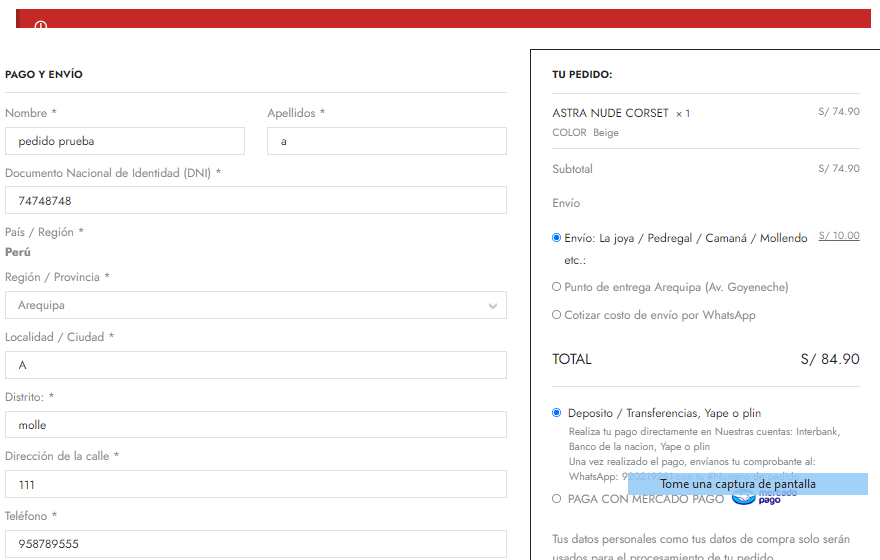Click the Mercado Pago logo

[764, 497]
